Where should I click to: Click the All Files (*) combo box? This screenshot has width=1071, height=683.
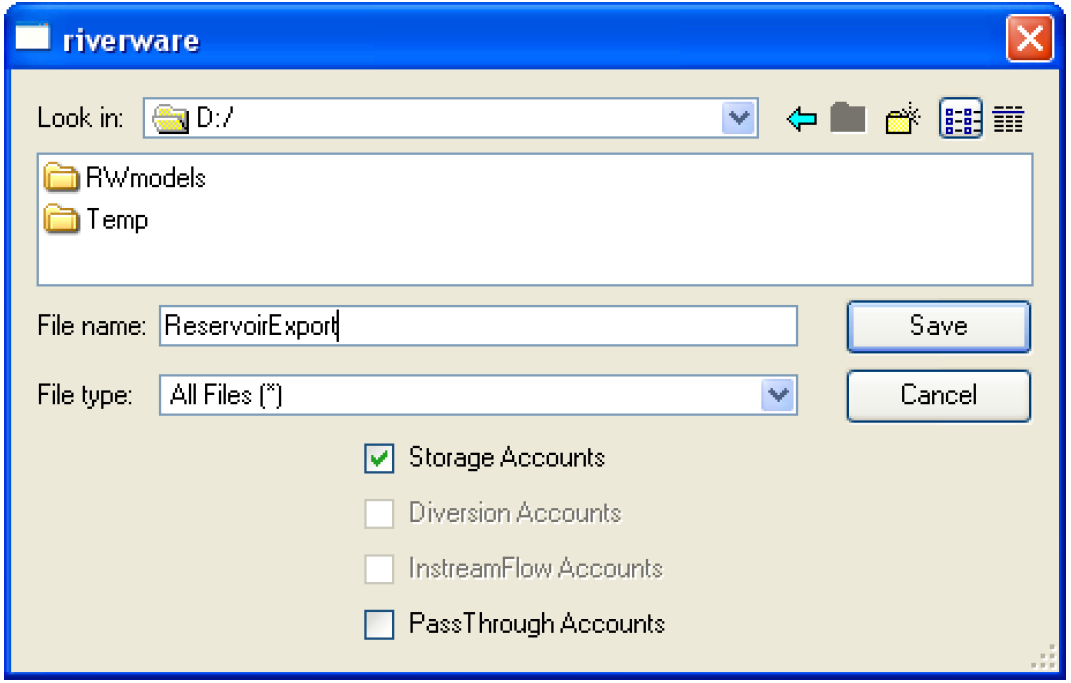tap(460, 395)
